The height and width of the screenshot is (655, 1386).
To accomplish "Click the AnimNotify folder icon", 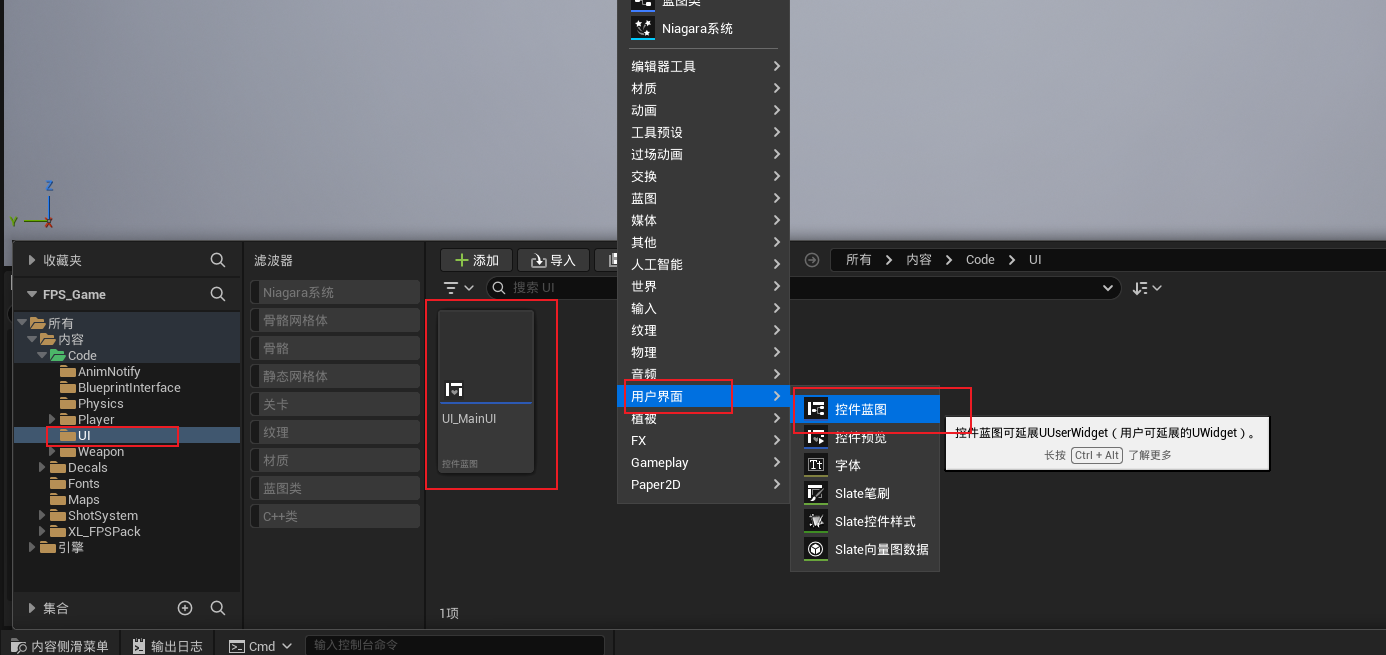I will pyautogui.click(x=68, y=371).
